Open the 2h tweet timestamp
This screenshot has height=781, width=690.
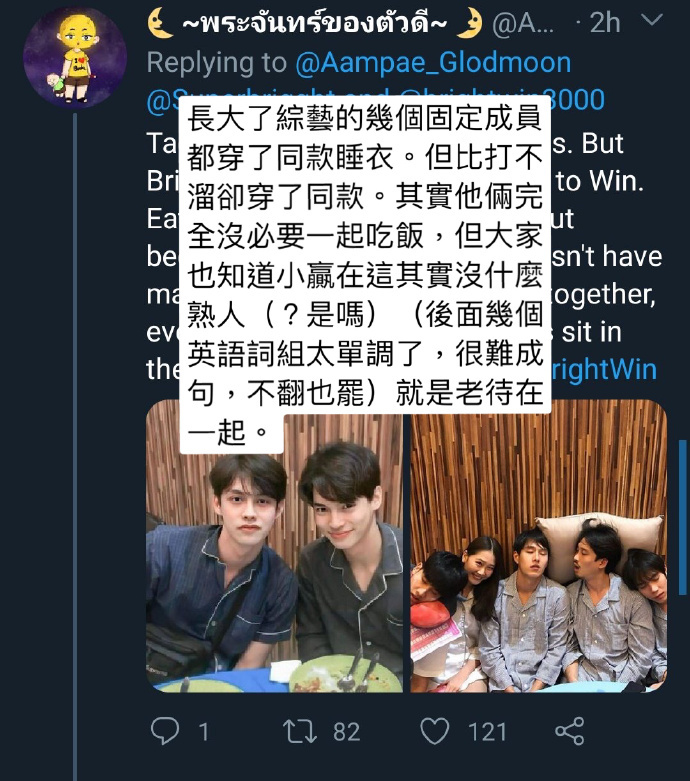[605, 23]
